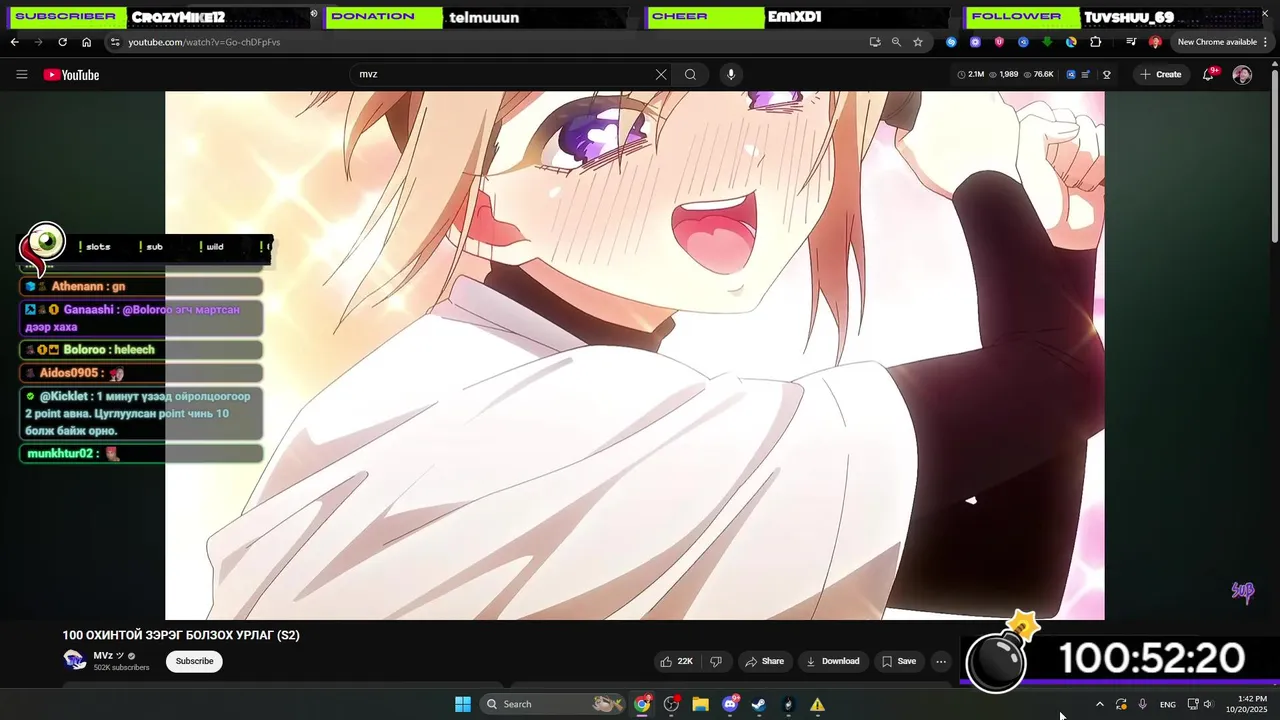This screenshot has height=720, width=1280.
Task: Open Discord from the taskbar
Action: click(x=730, y=704)
